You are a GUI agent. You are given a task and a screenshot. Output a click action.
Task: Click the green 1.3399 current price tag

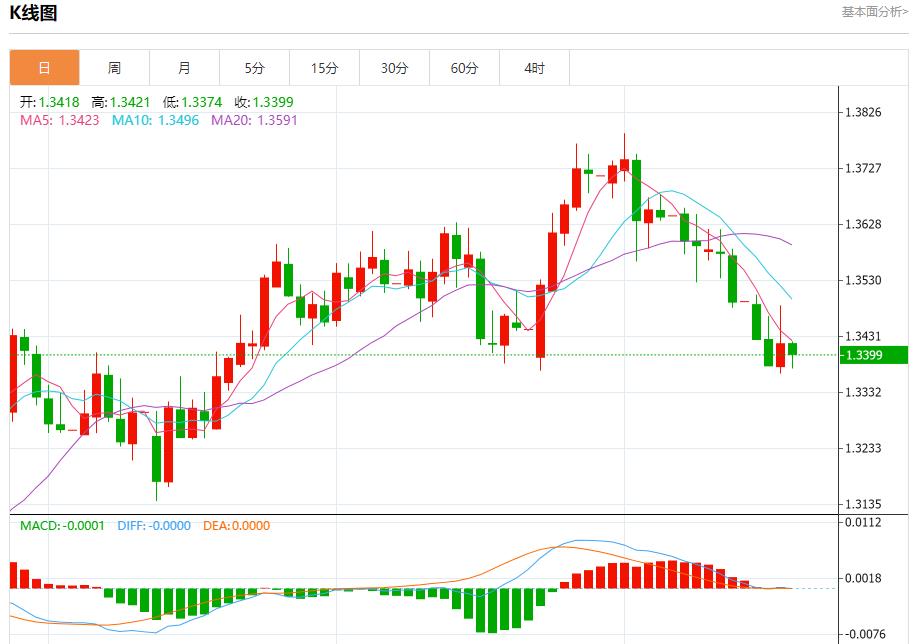(x=873, y=355)
